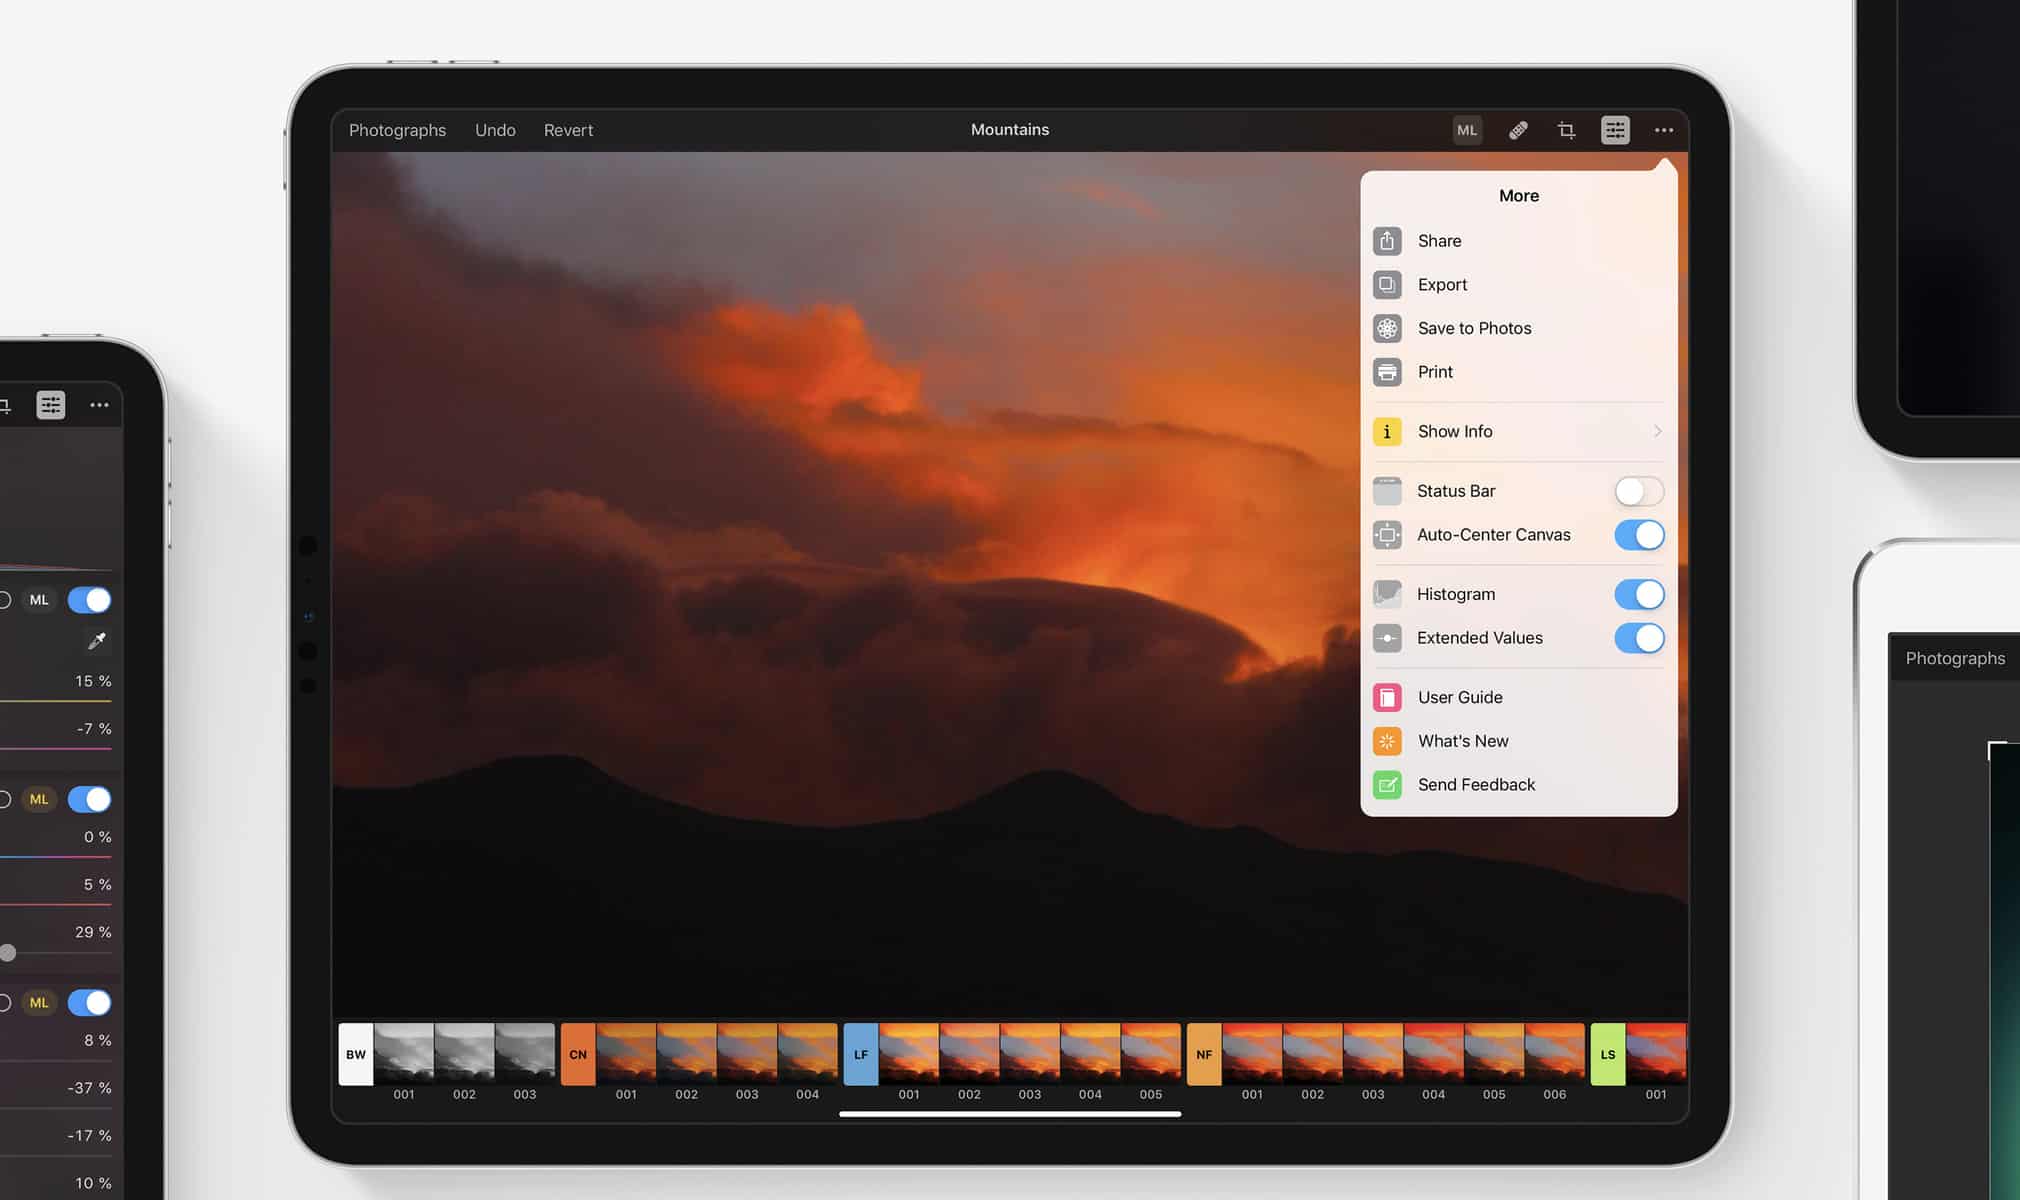The image size is (2020, 1200).
Task: Open the Crop tool
Action: [1566, 130]
